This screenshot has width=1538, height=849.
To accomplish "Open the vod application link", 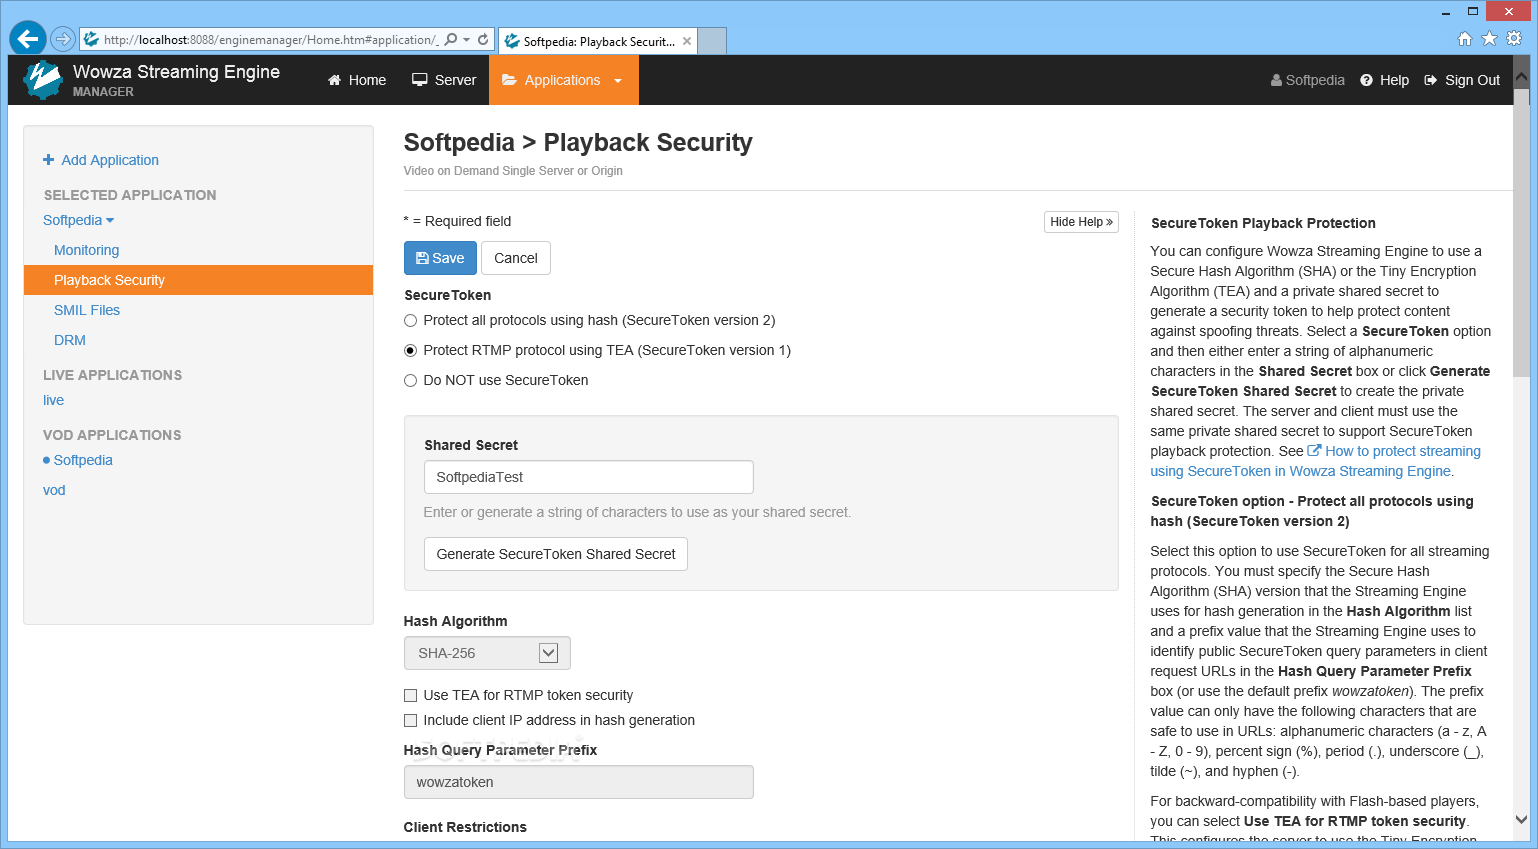I will click(54, 490).
